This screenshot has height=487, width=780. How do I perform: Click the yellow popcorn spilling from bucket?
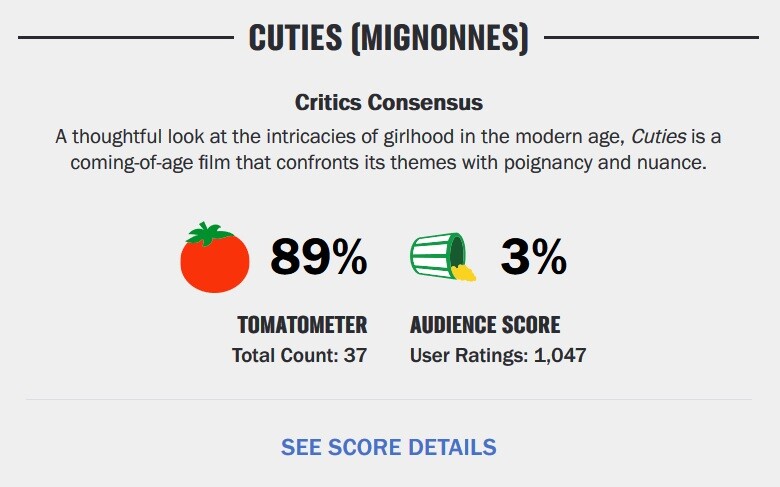coord(463,273)
